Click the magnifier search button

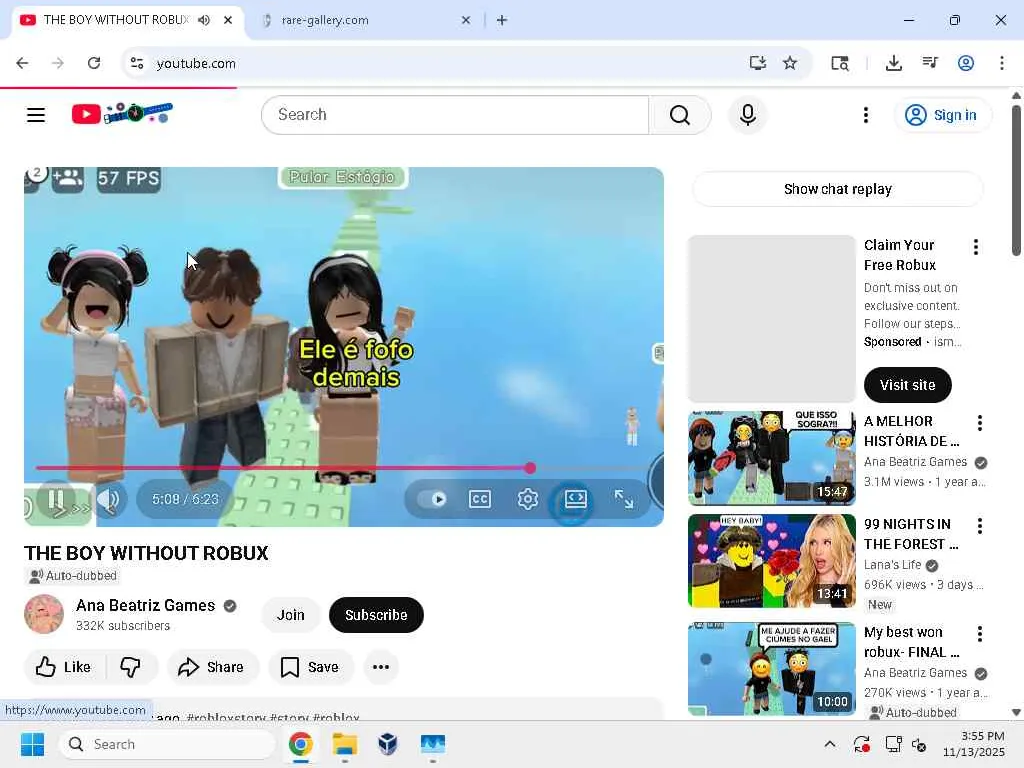[x=680, y=115]
